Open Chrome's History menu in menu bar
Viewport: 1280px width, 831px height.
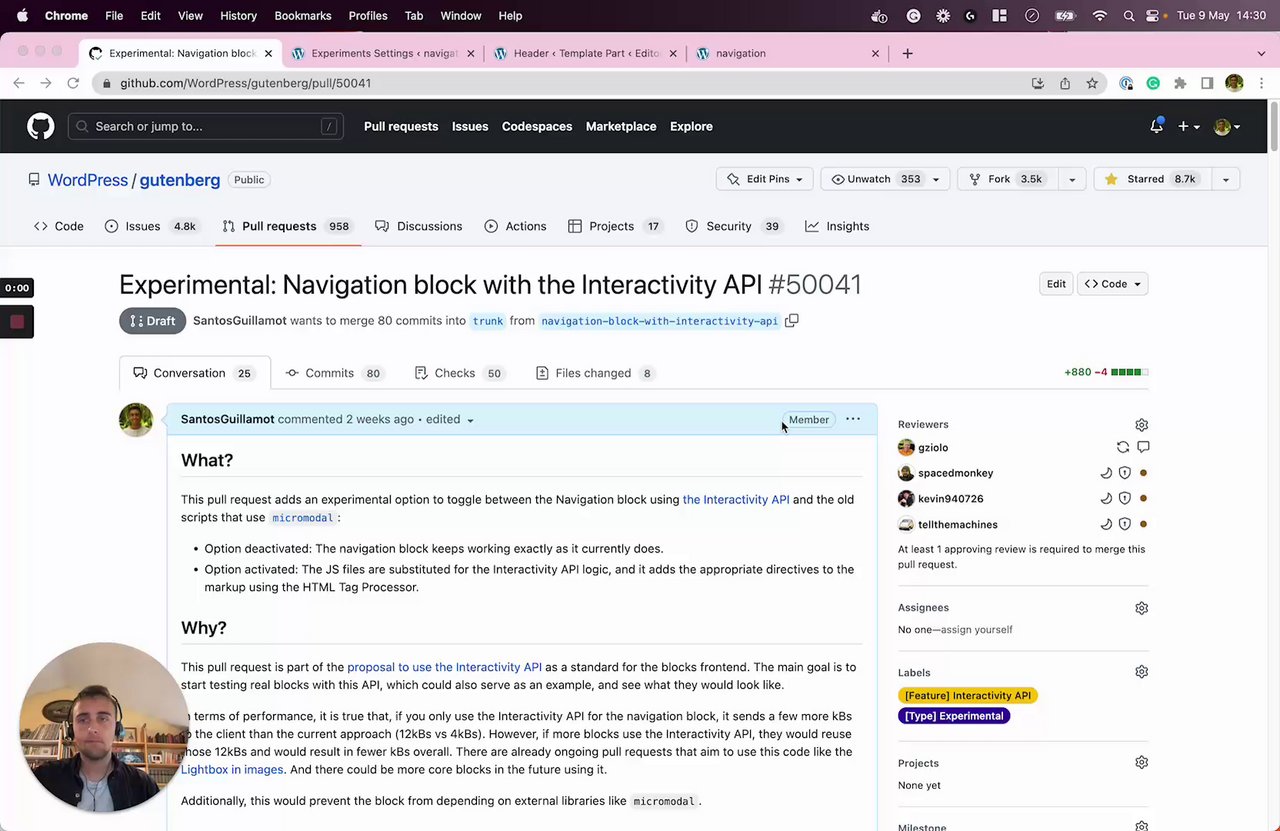pos(238,16)
